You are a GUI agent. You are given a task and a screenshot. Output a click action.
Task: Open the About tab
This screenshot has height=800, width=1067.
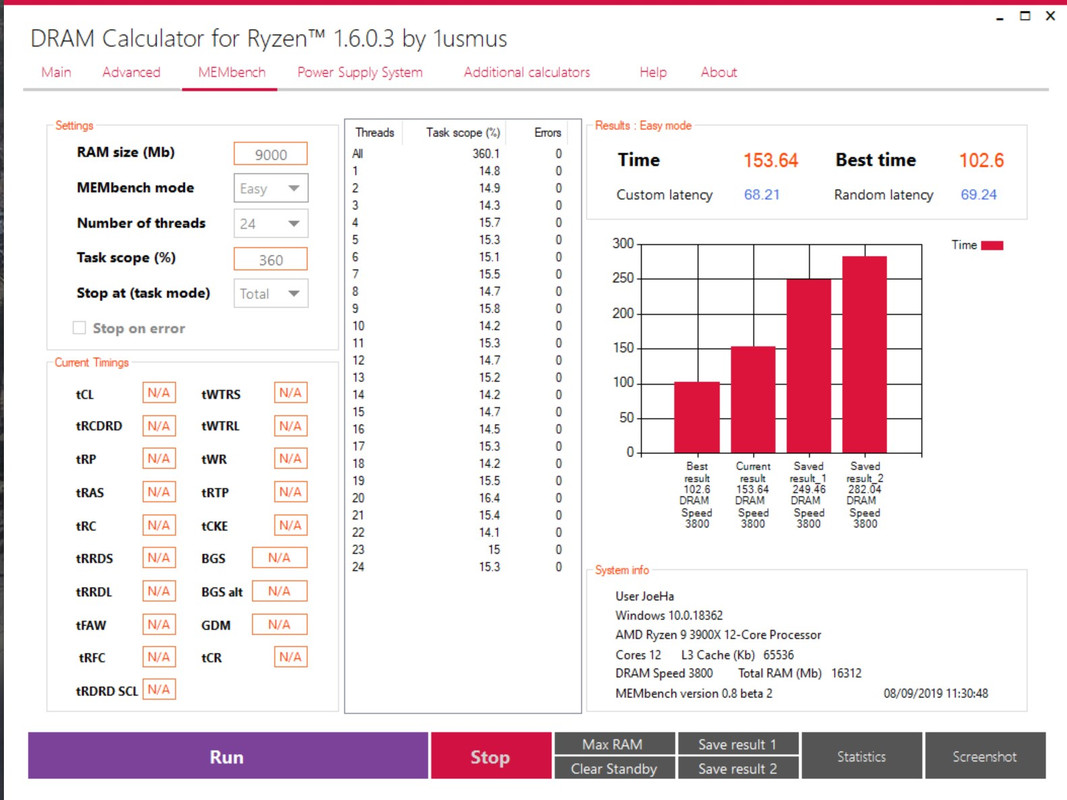pos(719,72)
